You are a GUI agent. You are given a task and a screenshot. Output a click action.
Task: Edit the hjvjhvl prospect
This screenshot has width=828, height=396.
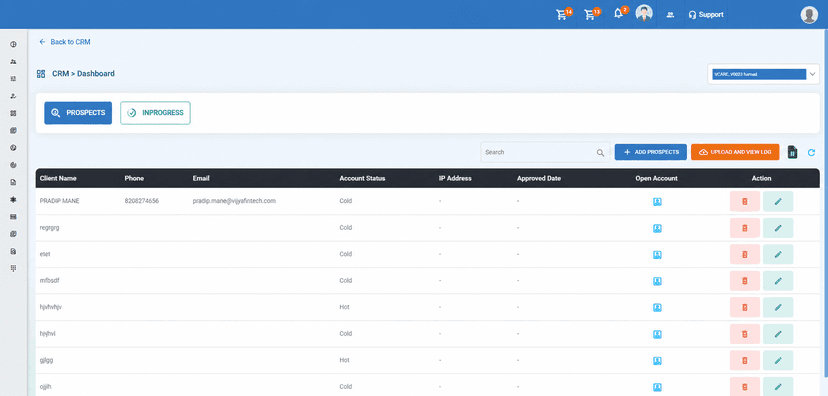(x=778, y=334)
